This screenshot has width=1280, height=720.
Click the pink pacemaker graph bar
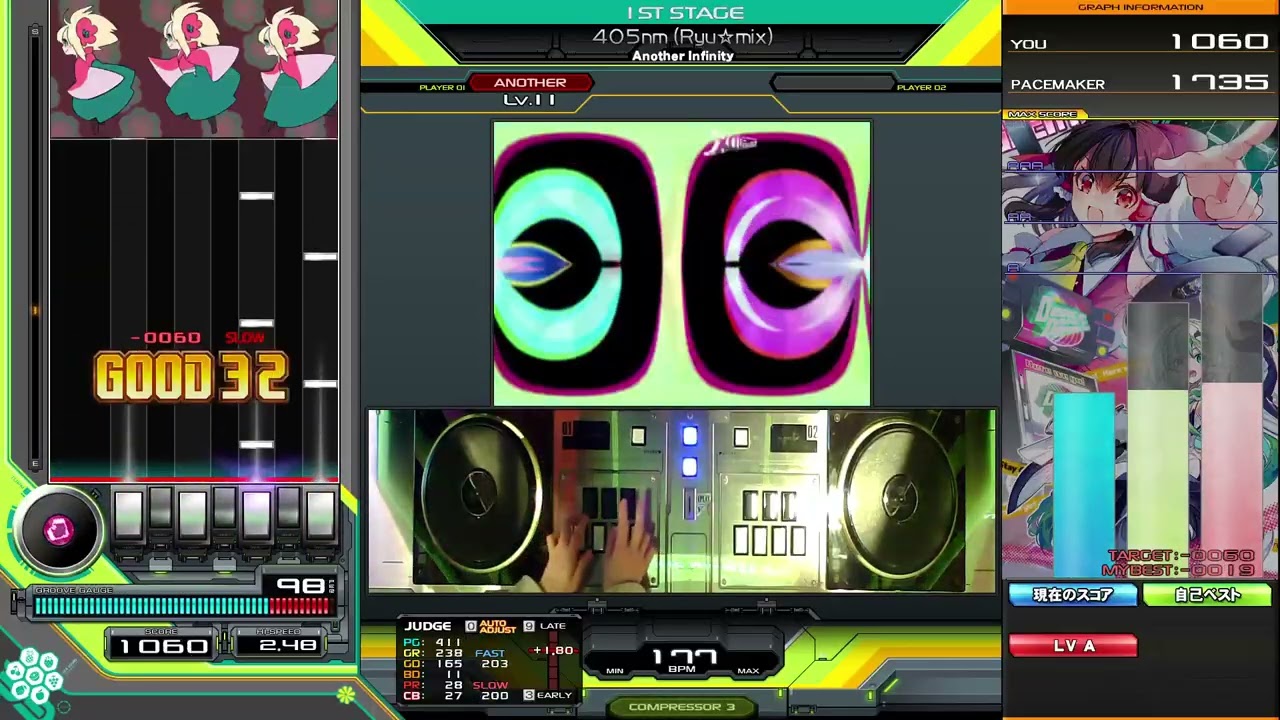(x=1232, y=480)
